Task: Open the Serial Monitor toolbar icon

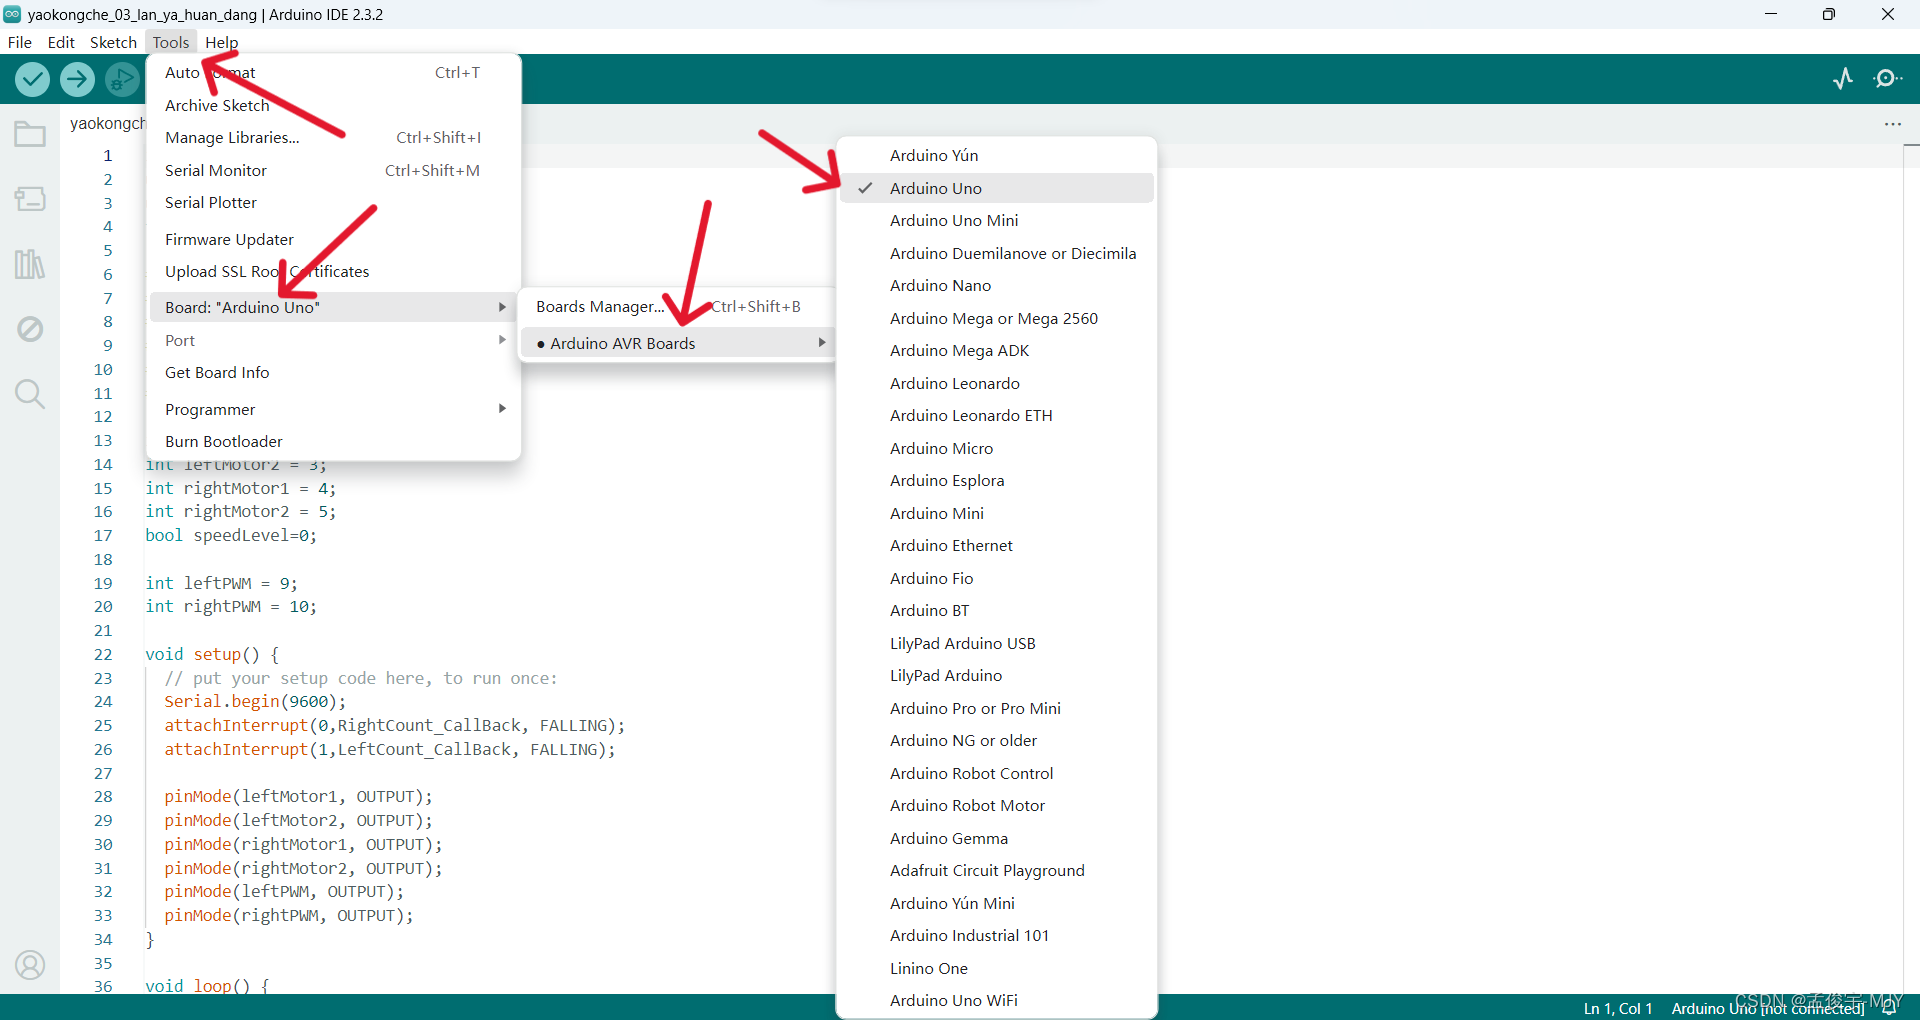Action: tap(1887, 79)
